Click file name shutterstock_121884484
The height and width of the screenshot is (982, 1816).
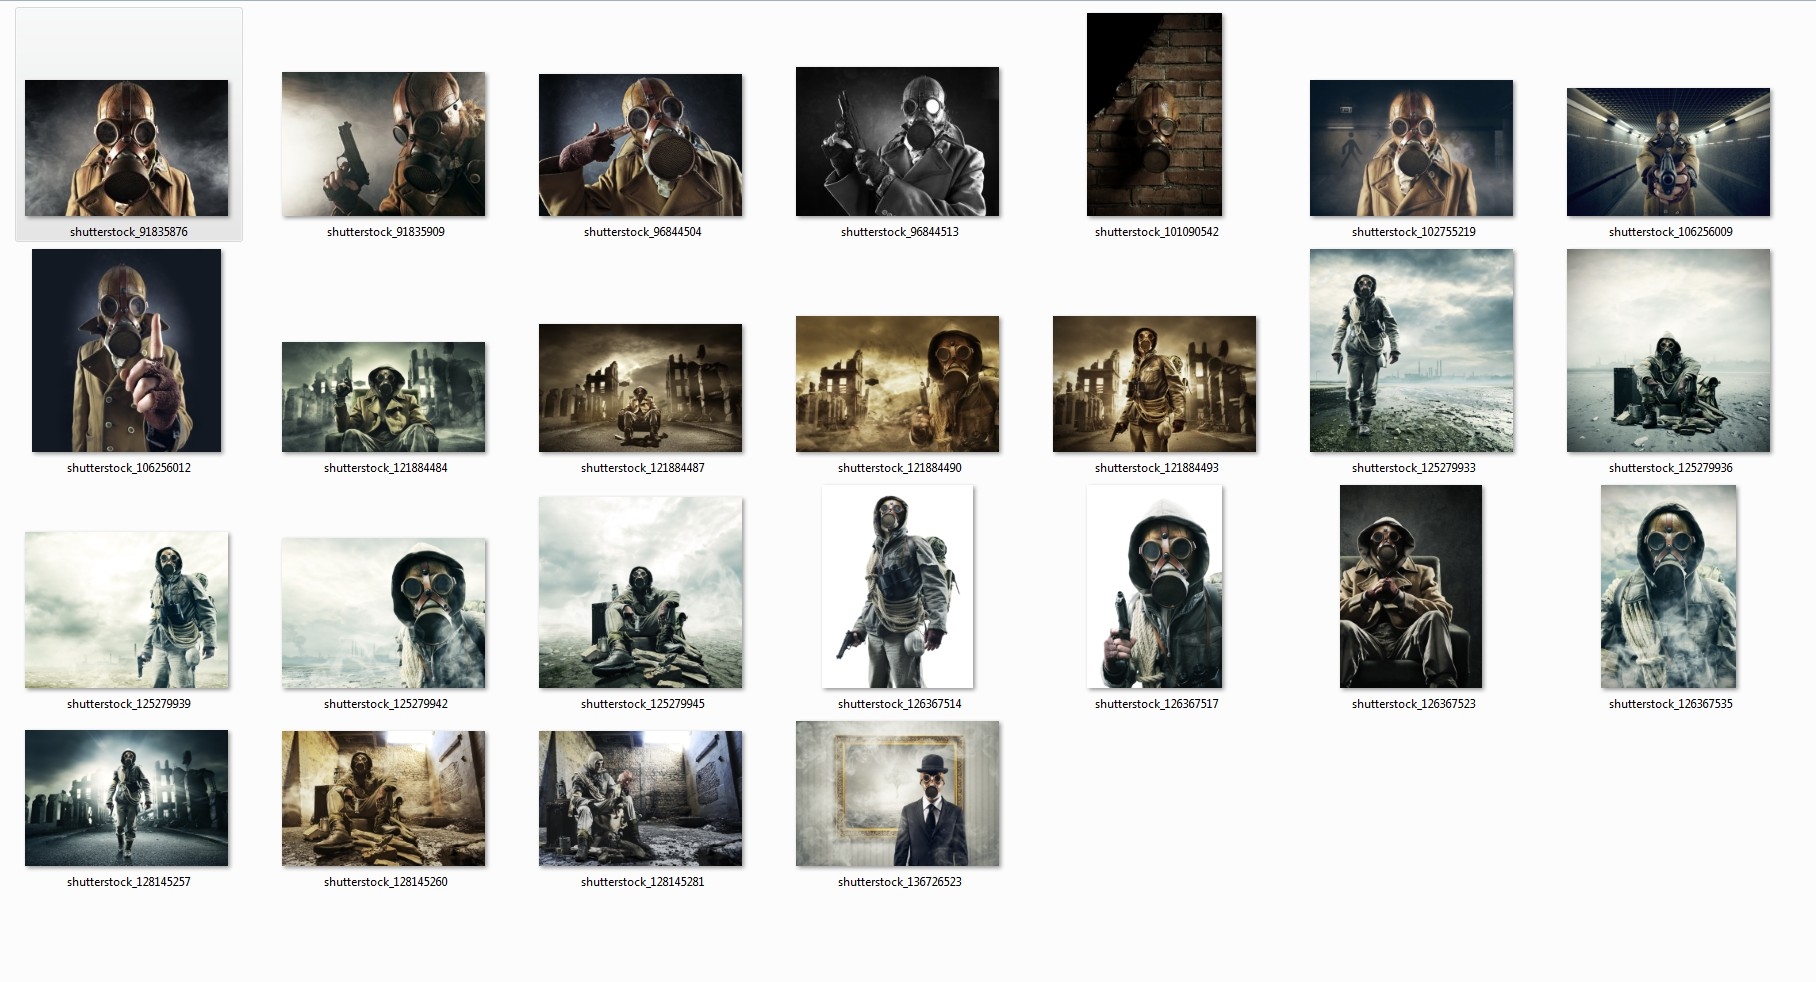pos(386,468)
